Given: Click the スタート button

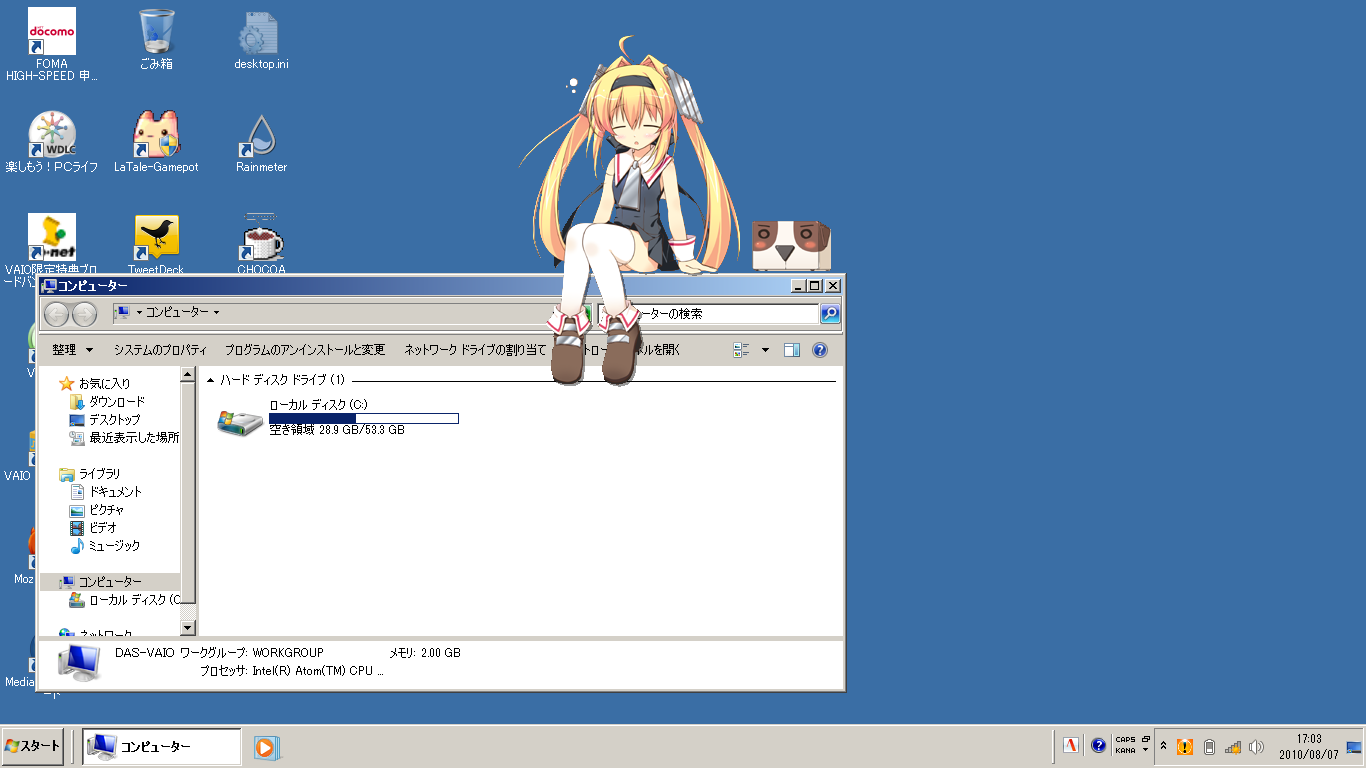Looking at the screenshot, I should (34, 746).
